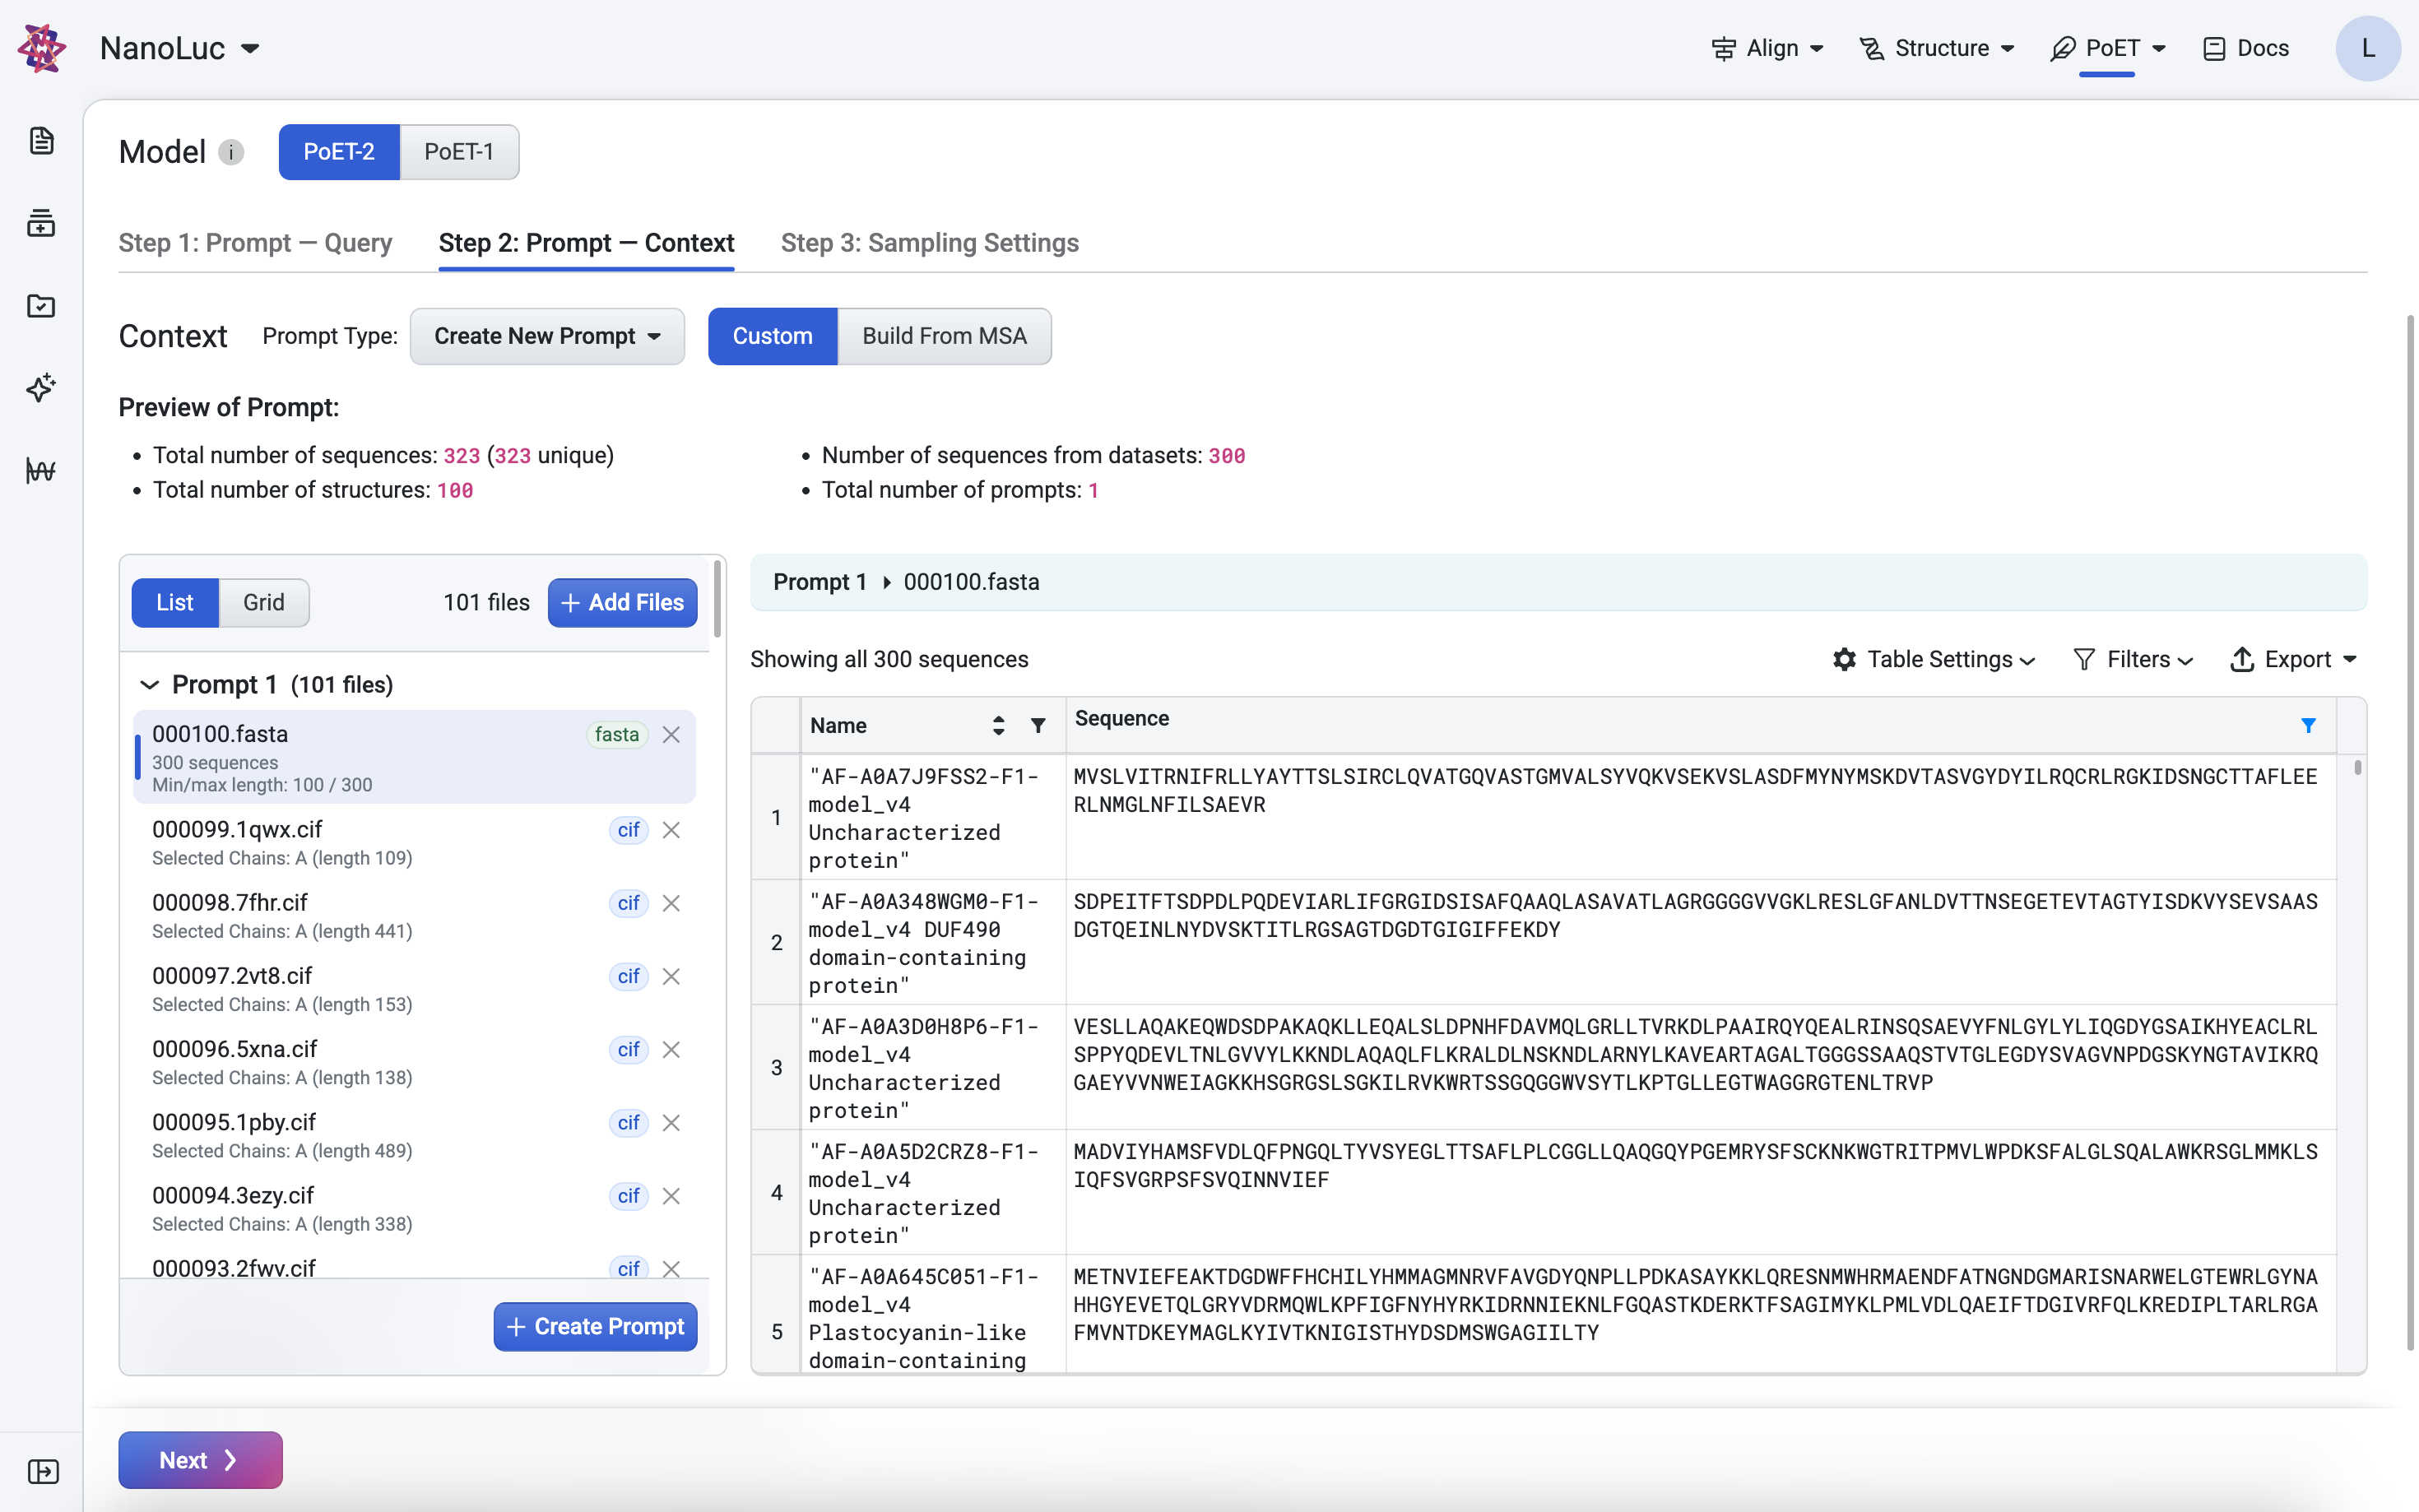
Task: Click the AF-A0A5D2CRZ8 name cell
Action: (x=931, y=1193)
